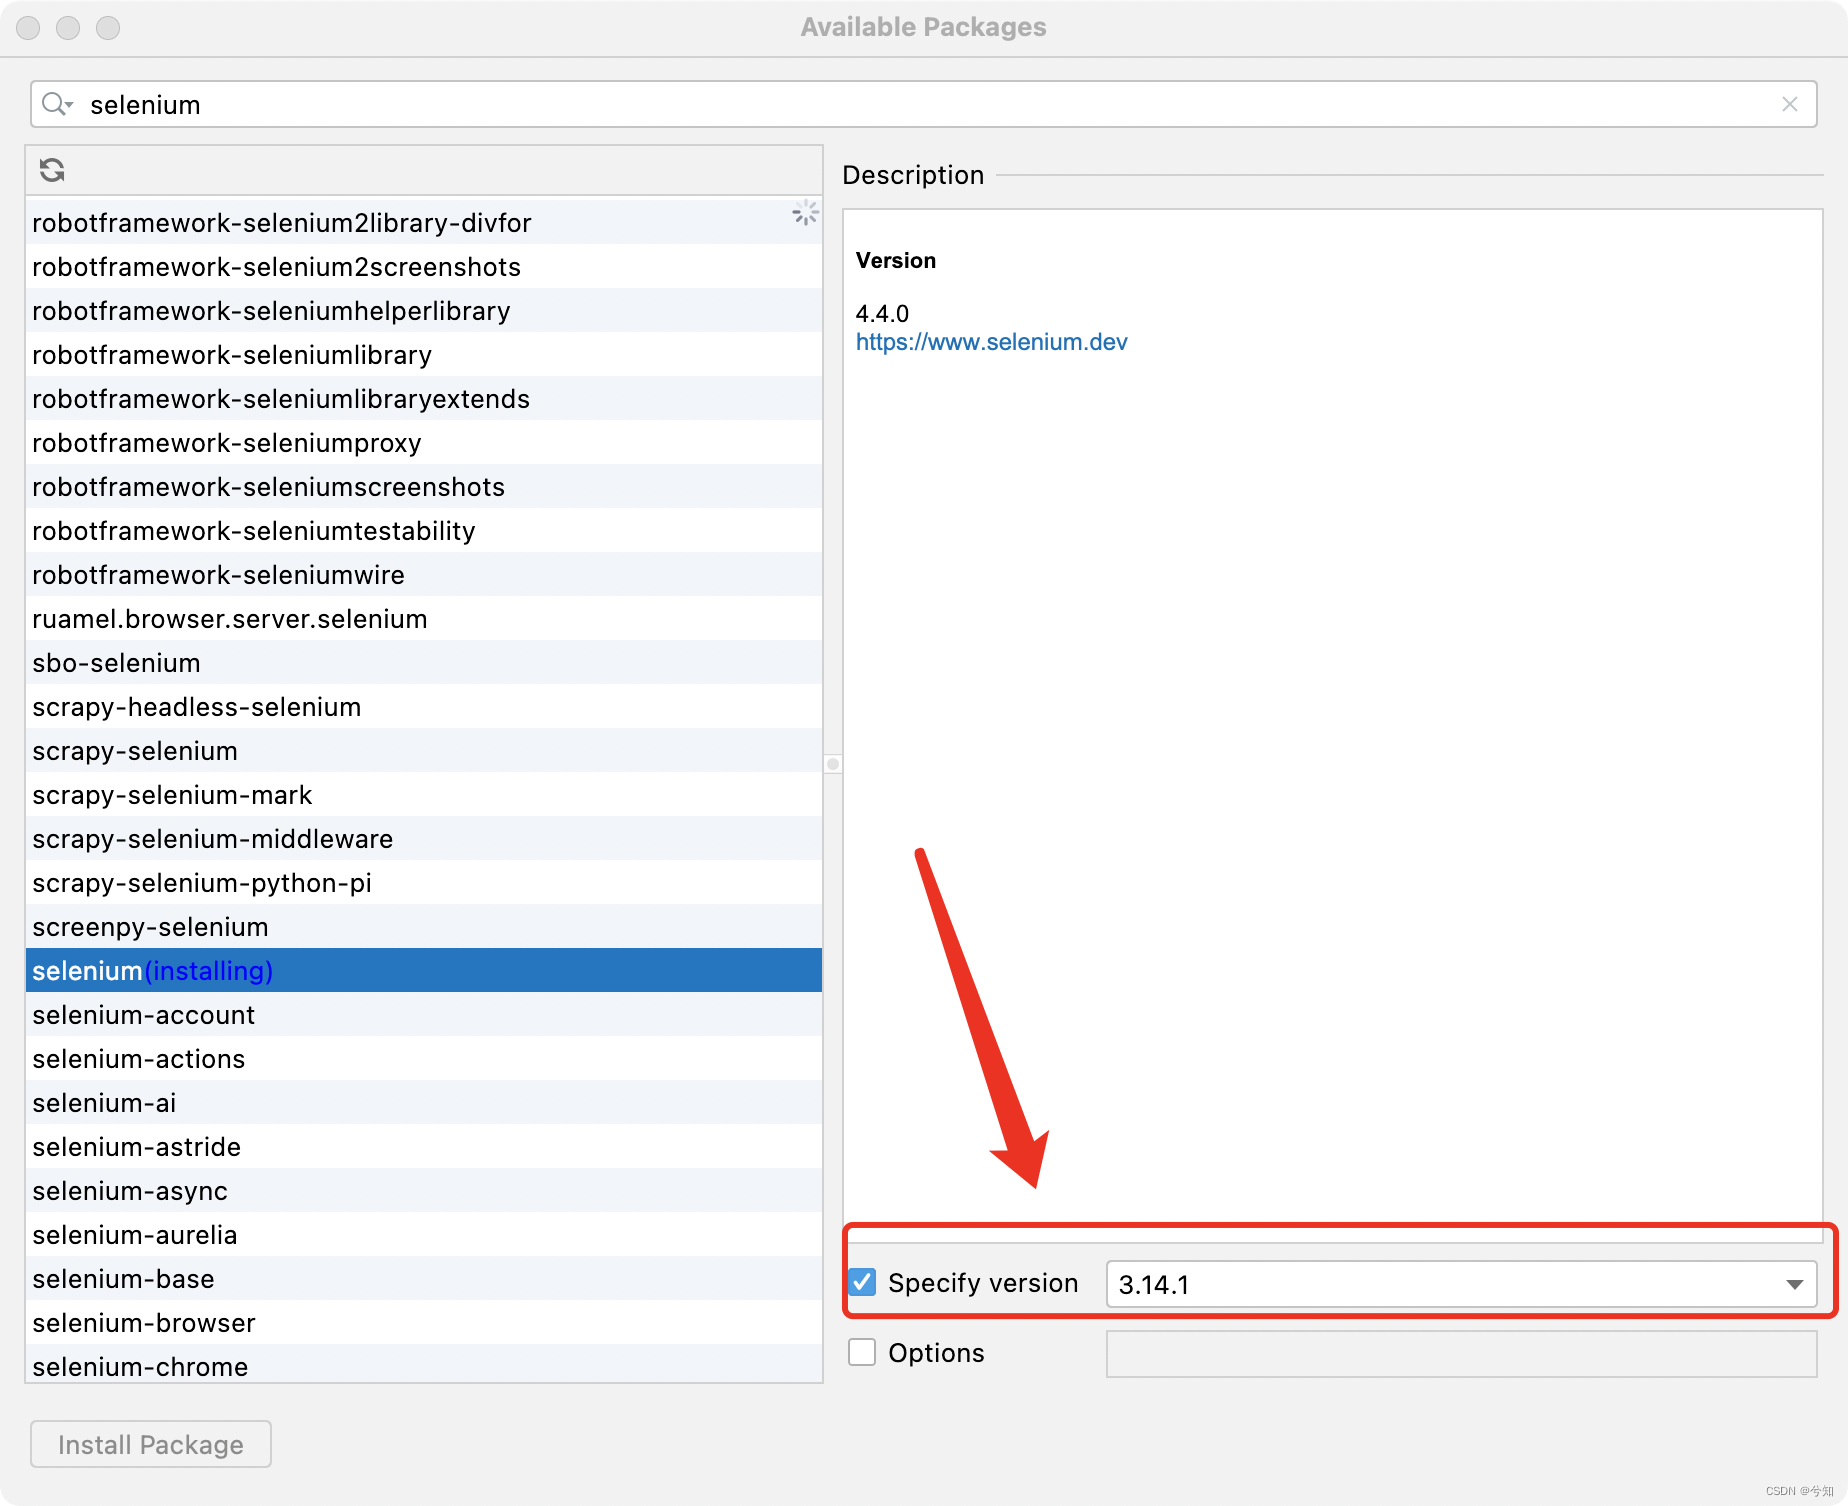Viewport: 1848px width, 1506px height.
Task: Click the splitter handle between list and description
Action: 833,764
